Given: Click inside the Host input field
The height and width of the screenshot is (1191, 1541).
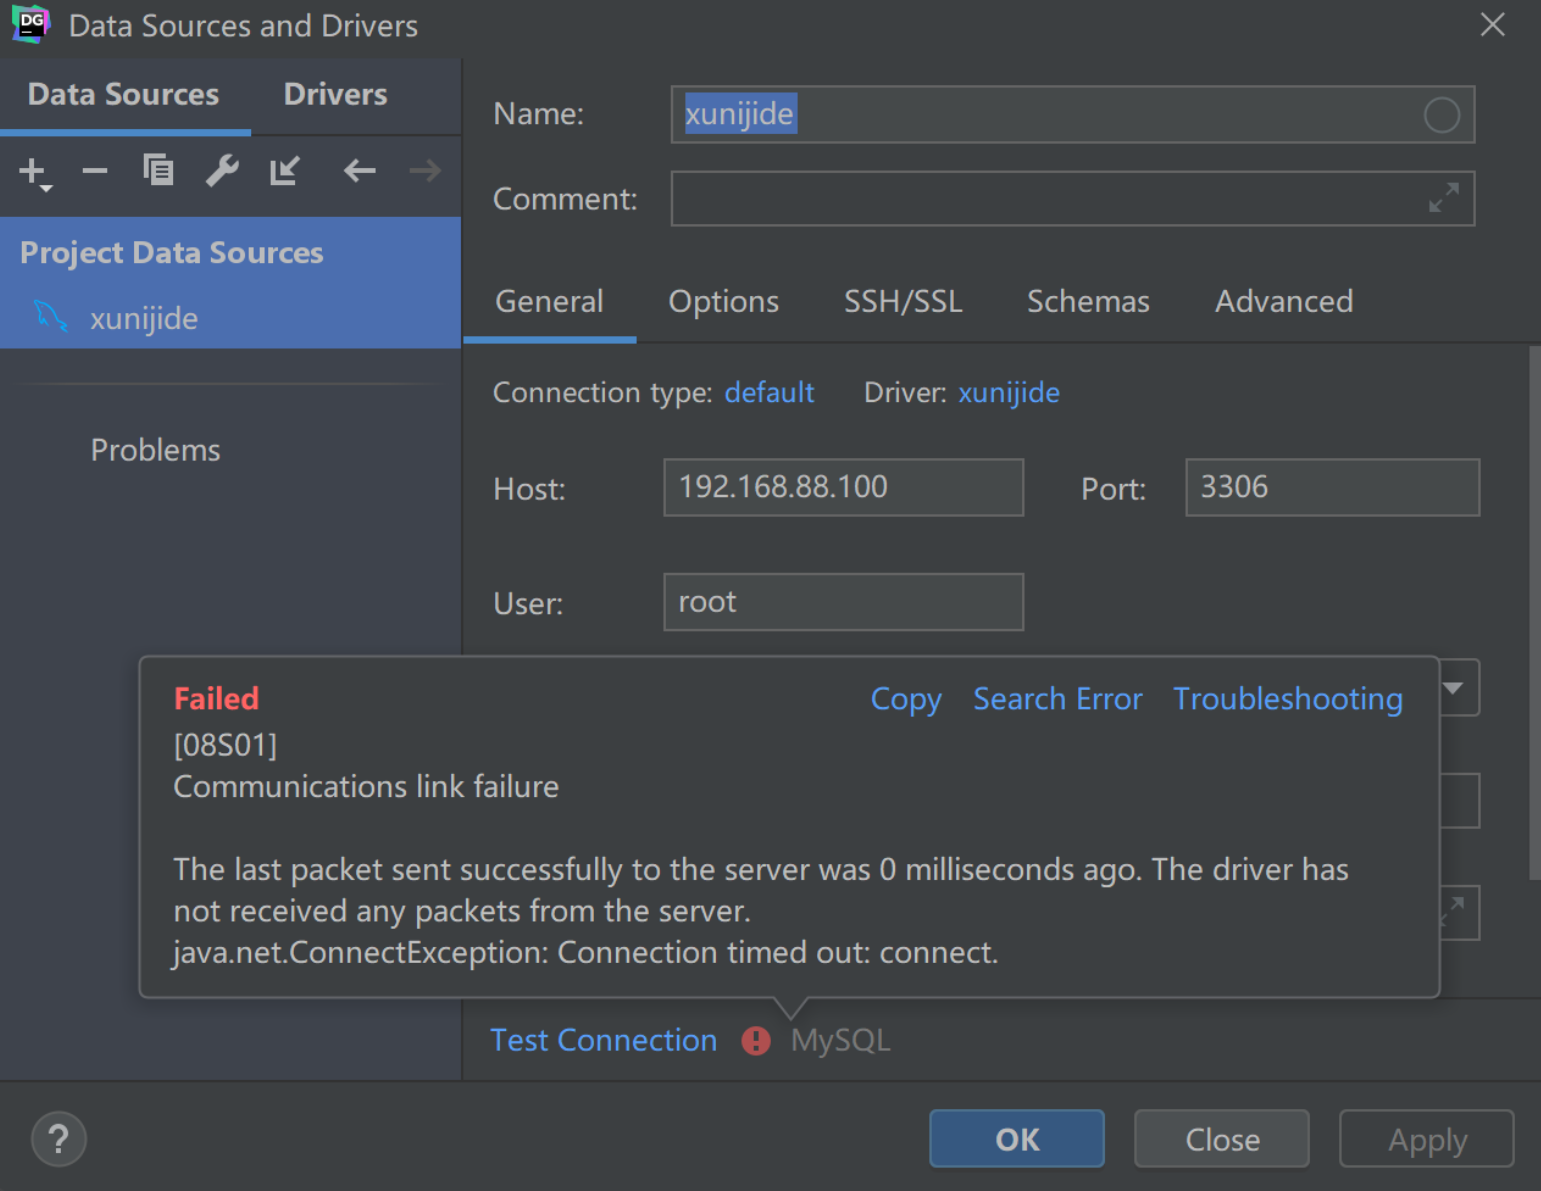Looking at the screenshot, I should 843,487.
